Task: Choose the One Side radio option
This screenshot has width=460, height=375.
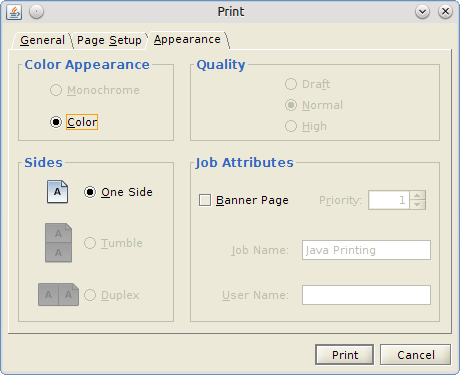Action: point(90,192)
